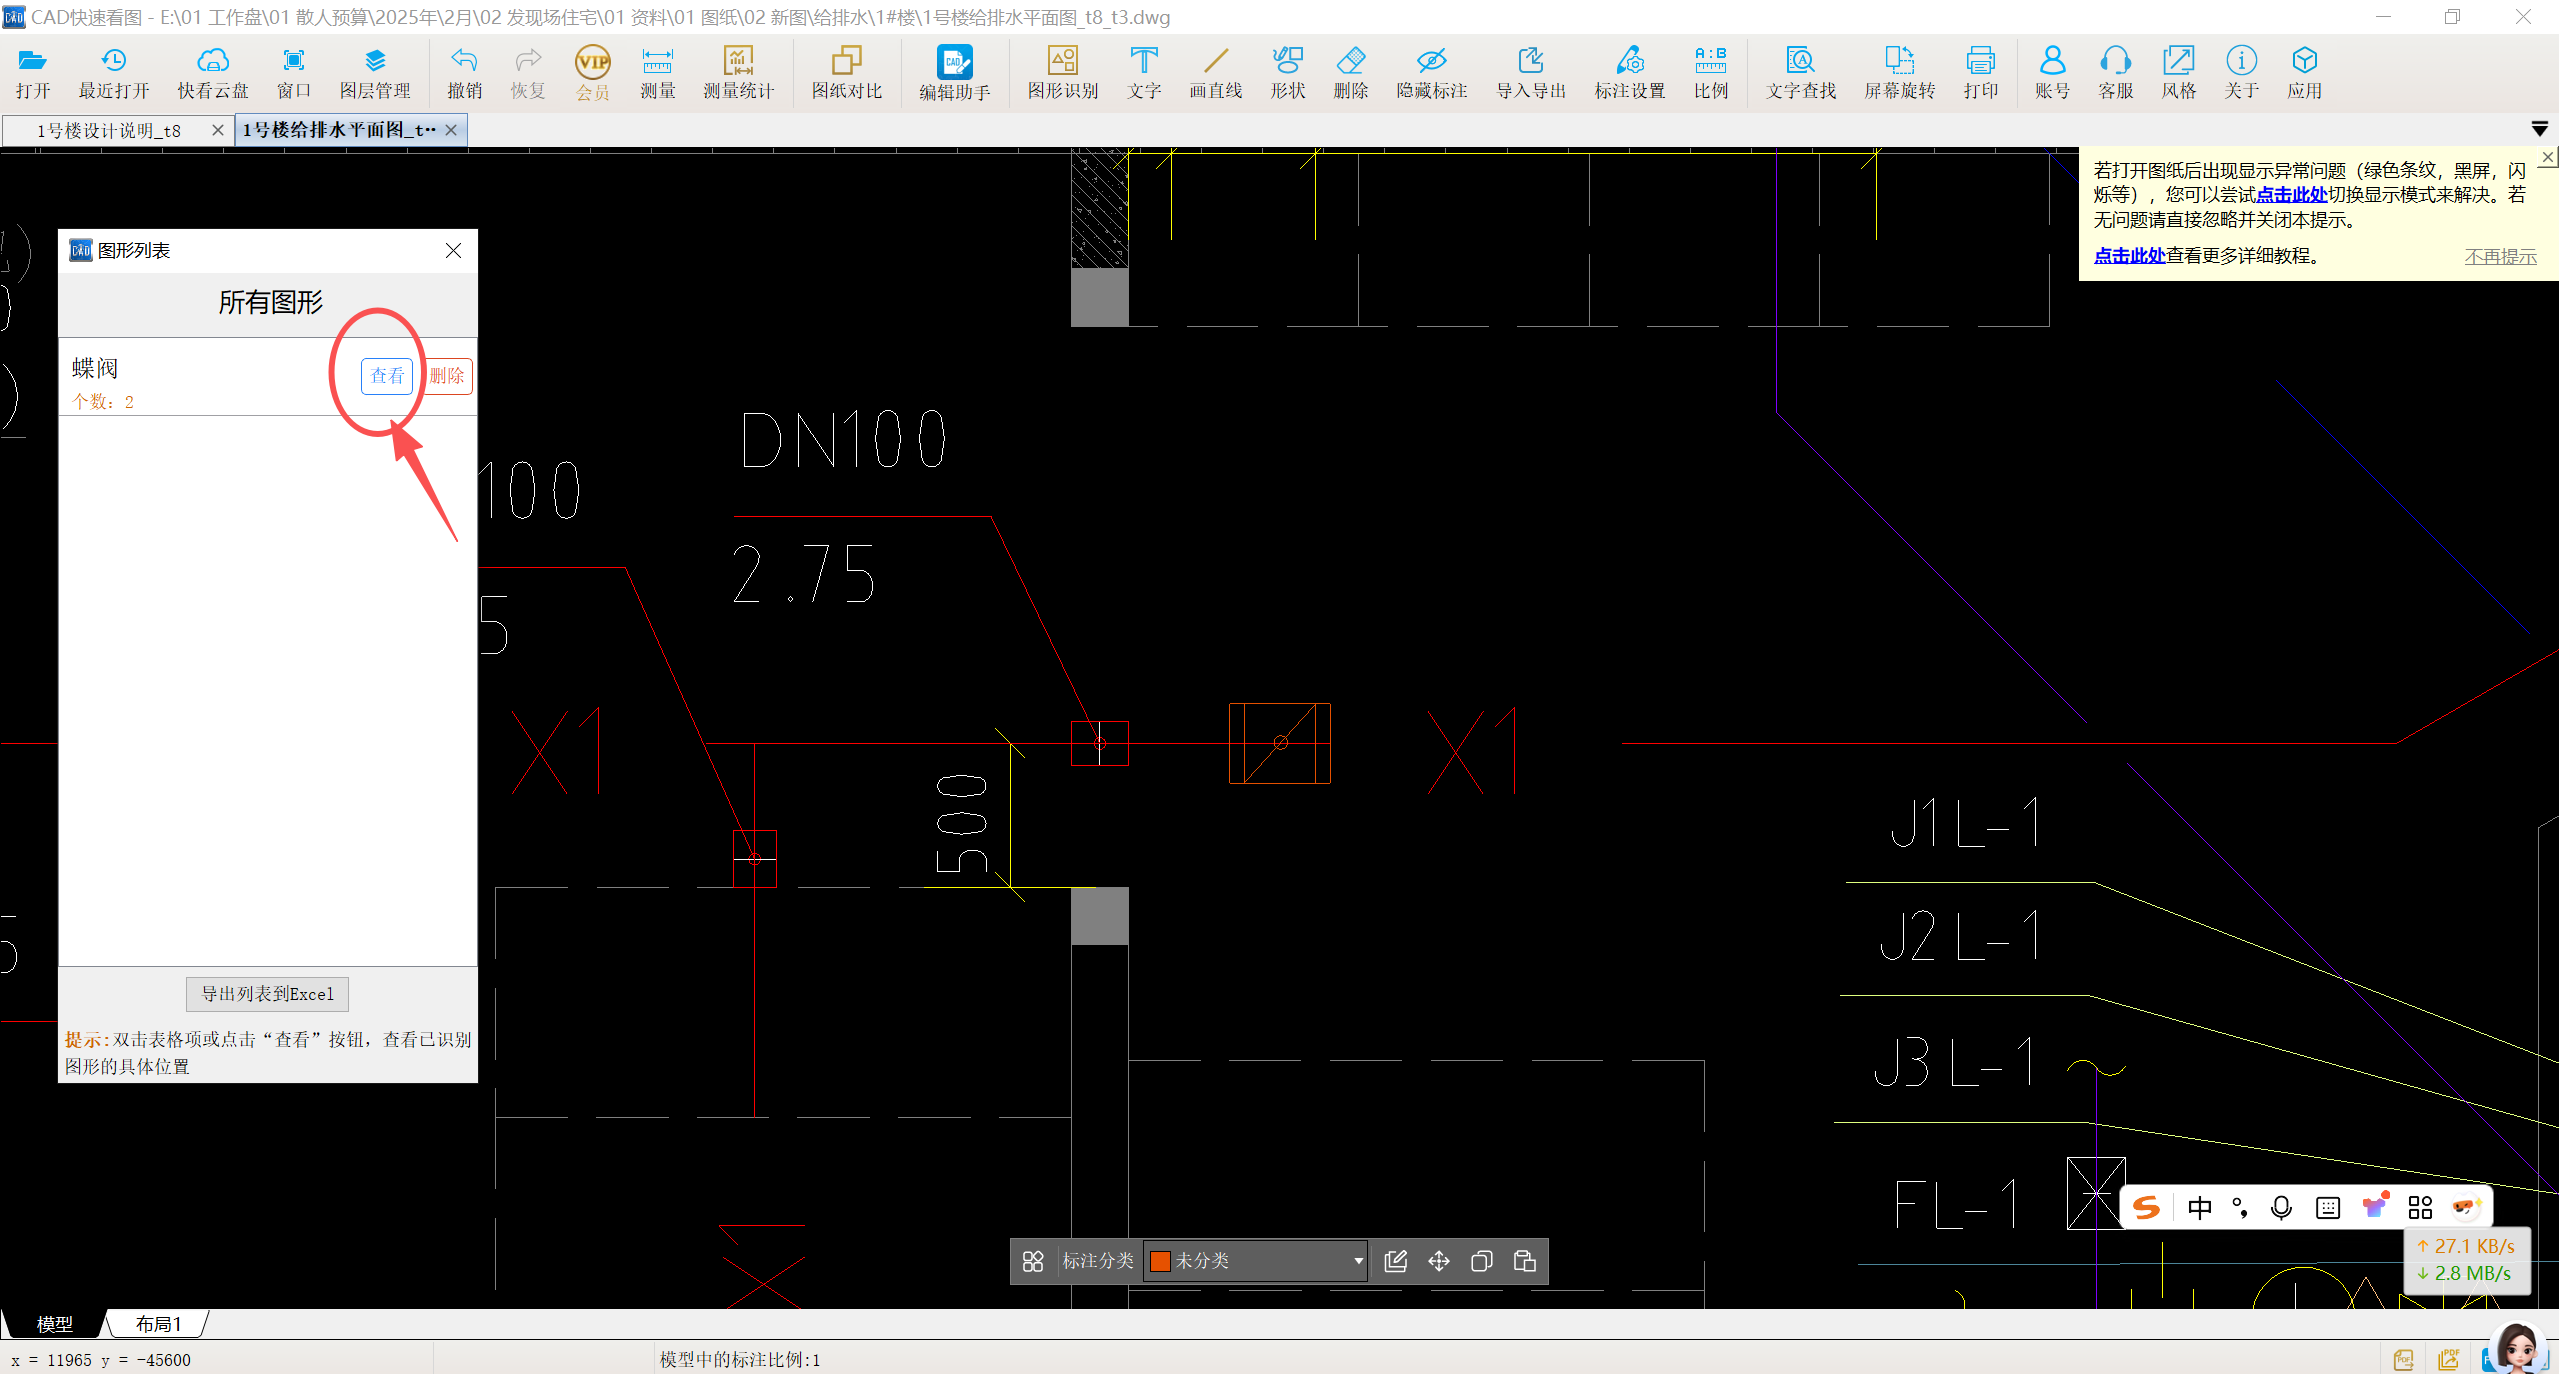The image size is (2559, 1374).
Task: Select the 蝶阀 list item
Action: click(x=268, y=378)
